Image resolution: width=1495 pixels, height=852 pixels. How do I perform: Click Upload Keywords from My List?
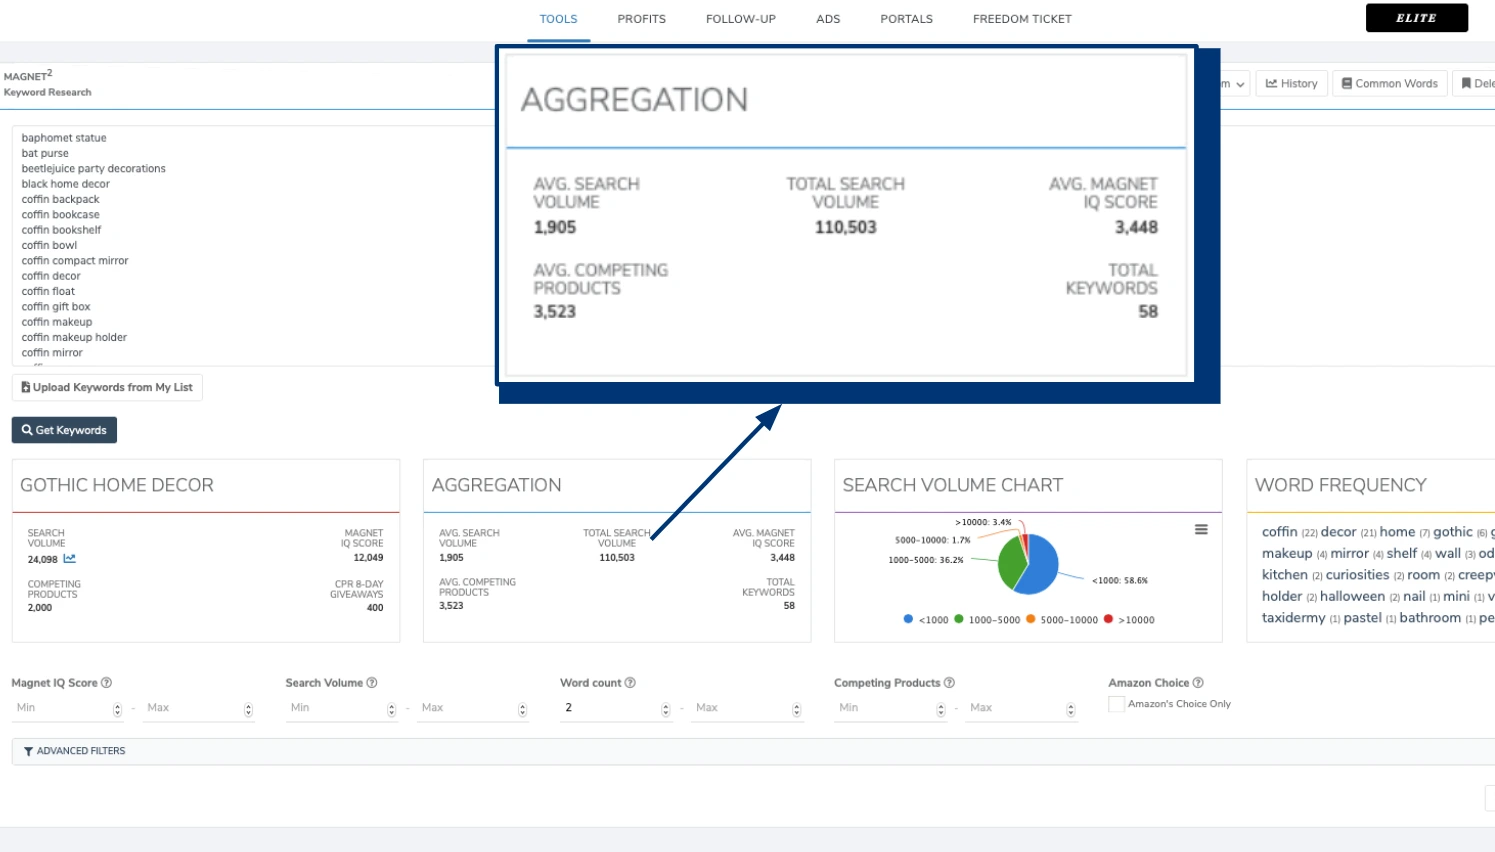click(107, 388)
